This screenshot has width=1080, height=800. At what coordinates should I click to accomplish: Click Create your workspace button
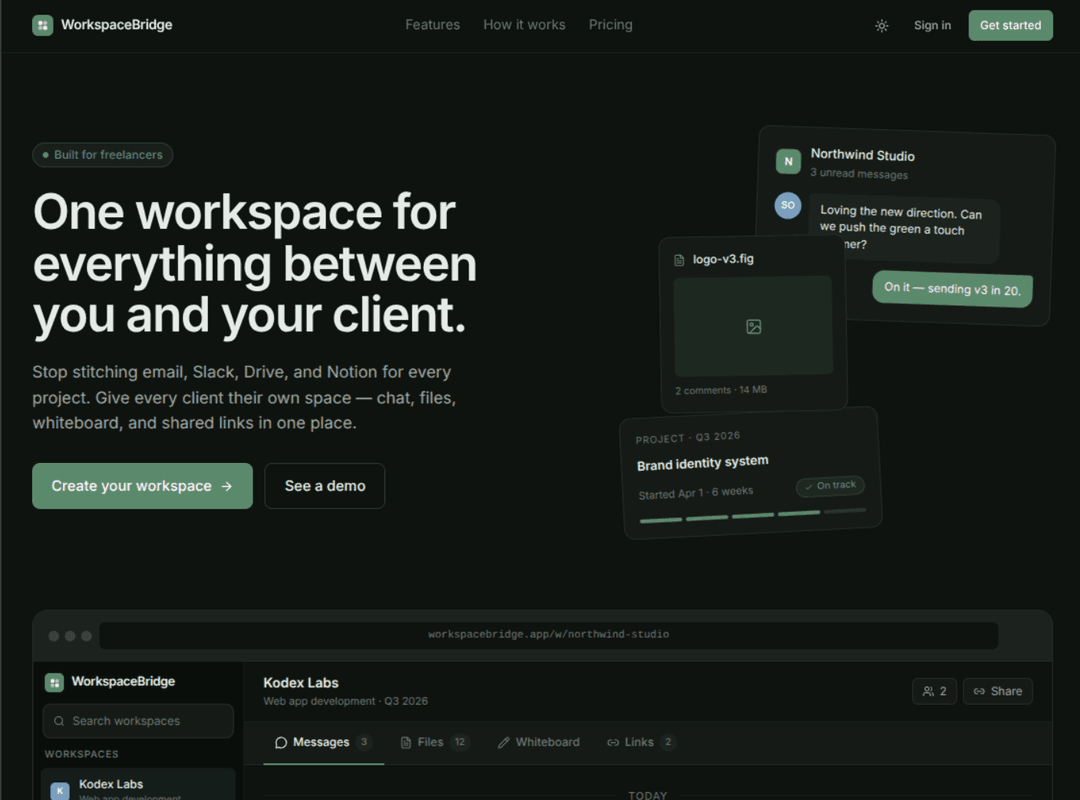(143, 486)
